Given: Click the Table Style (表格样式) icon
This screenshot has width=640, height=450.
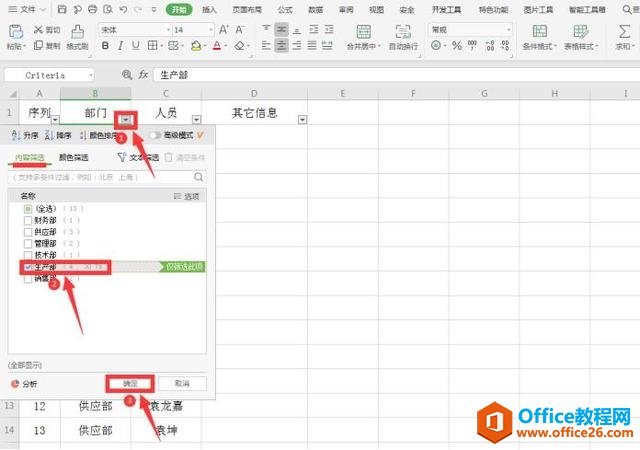Looking at the screenshot, I should (x=580, y=31).
